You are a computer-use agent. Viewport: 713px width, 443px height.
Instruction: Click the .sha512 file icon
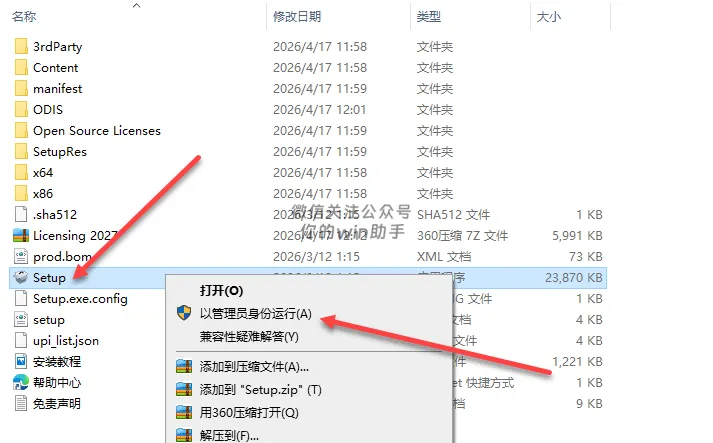pyautogui.click(x=21, y=215)
